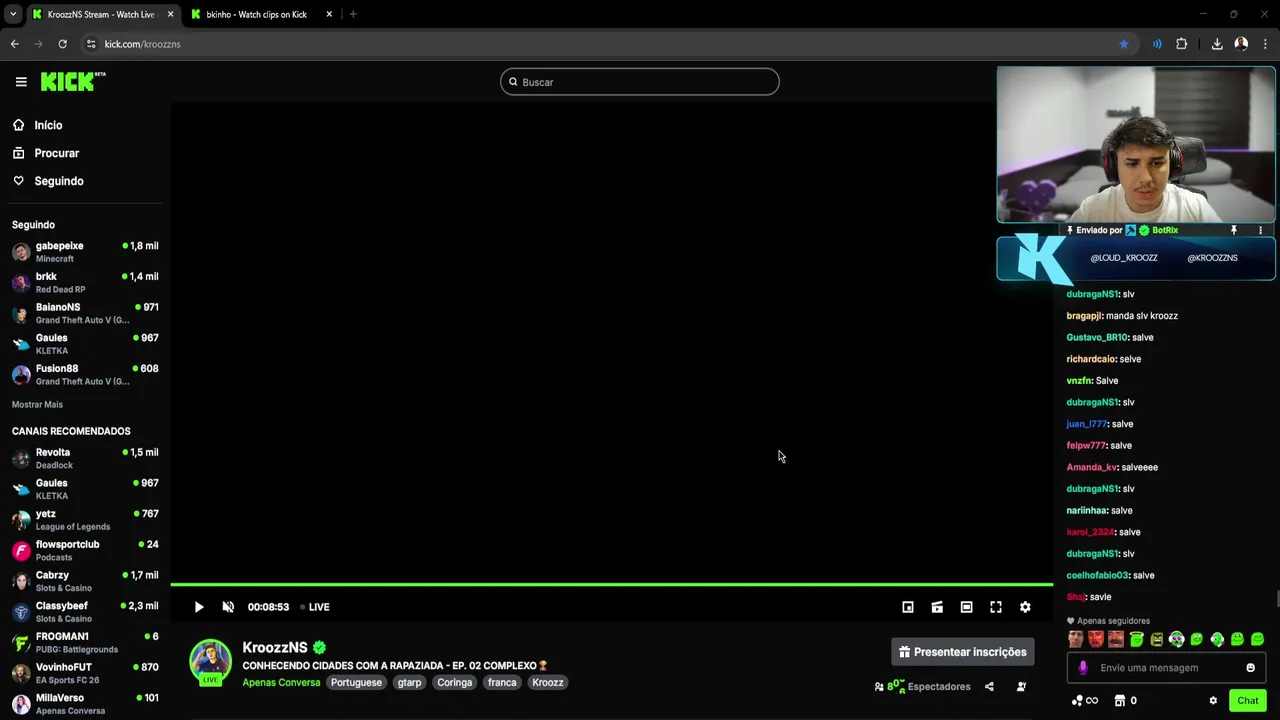Image resolution: width=1280 pixels, height=720 pixels.
Task: Open Fusion88 channel in sidebar
Action: (x=85, y=374)
